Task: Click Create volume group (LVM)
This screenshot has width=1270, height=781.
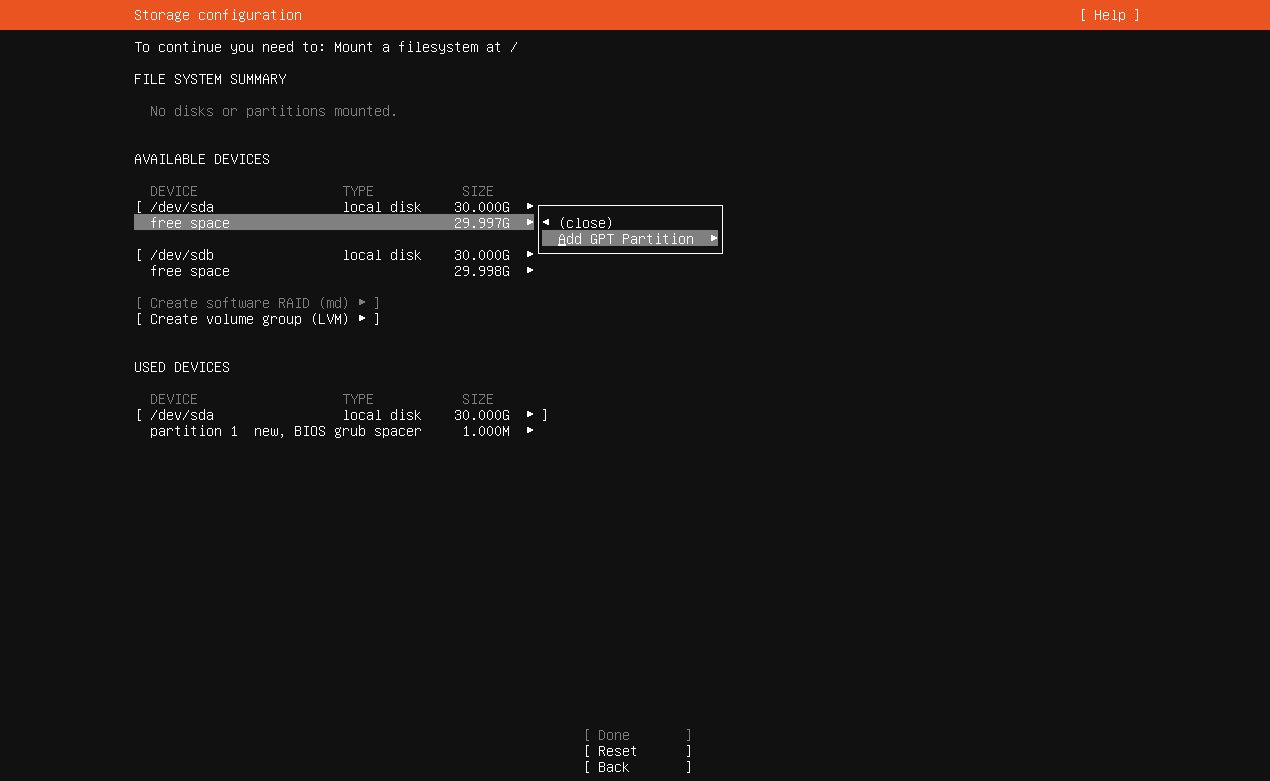Action: 257,319
